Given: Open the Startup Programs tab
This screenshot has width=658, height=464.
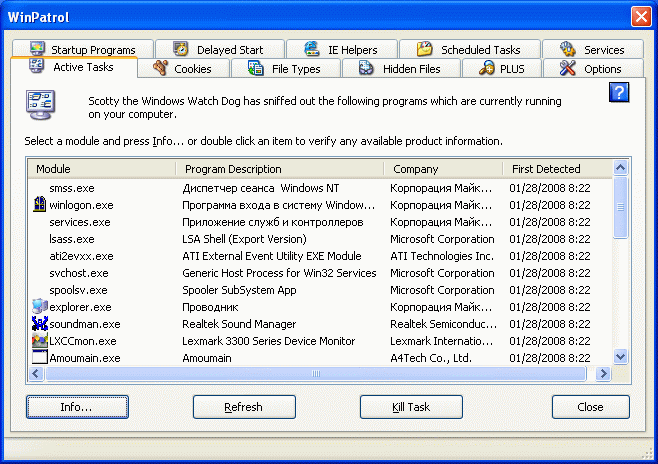Looking at the screenshot, I should pyautogui.click(x=83, y=49).
